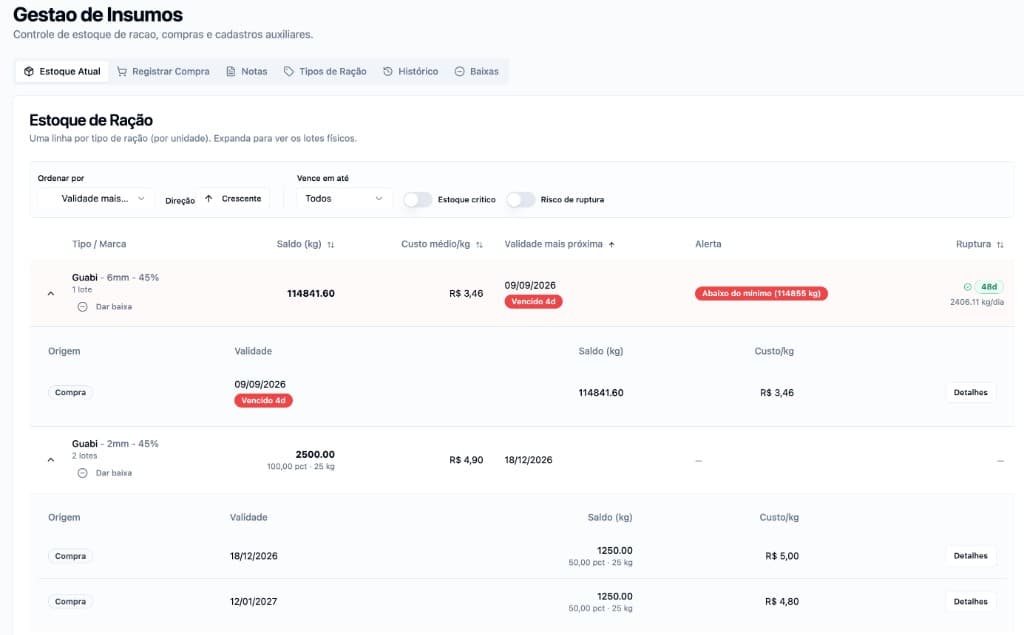The image size is (1024, 635).
Task: Collapse the Guabi 2mm row
Action: pyautogui.click(x=51, y=460)
